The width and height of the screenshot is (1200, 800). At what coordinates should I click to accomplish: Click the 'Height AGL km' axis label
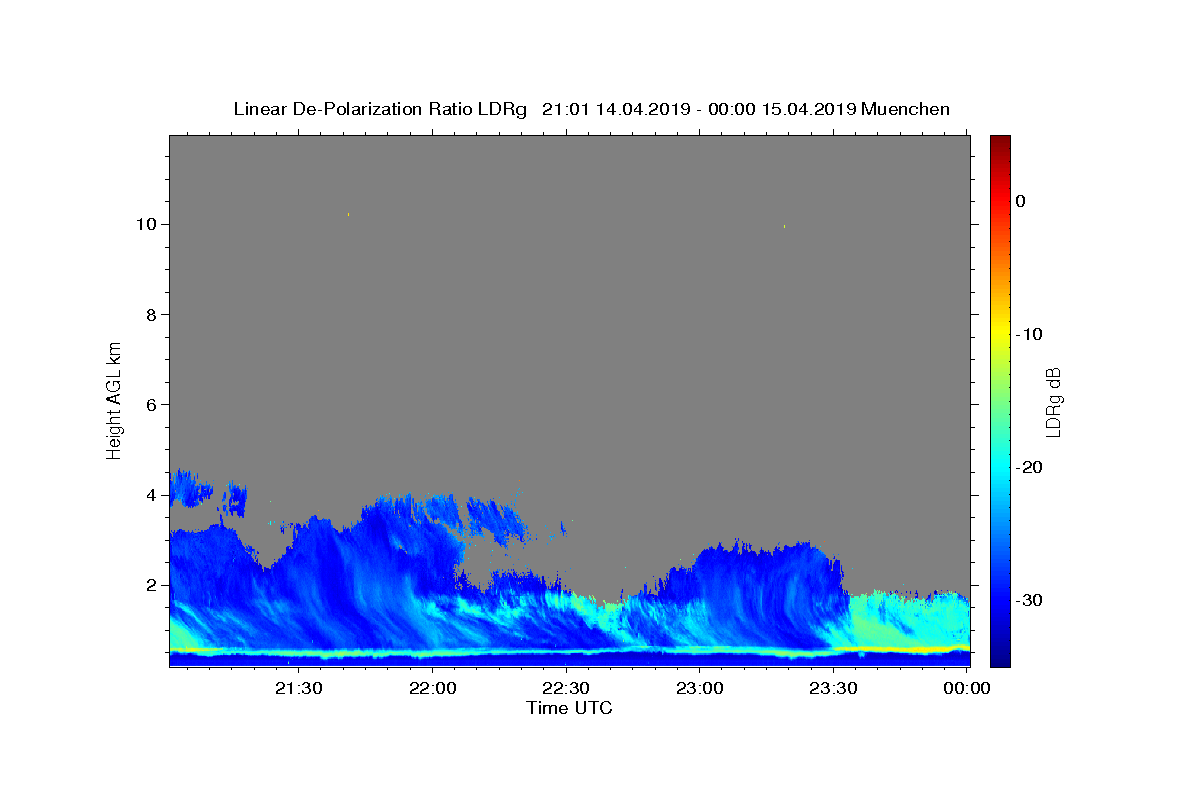coord(114,399)
